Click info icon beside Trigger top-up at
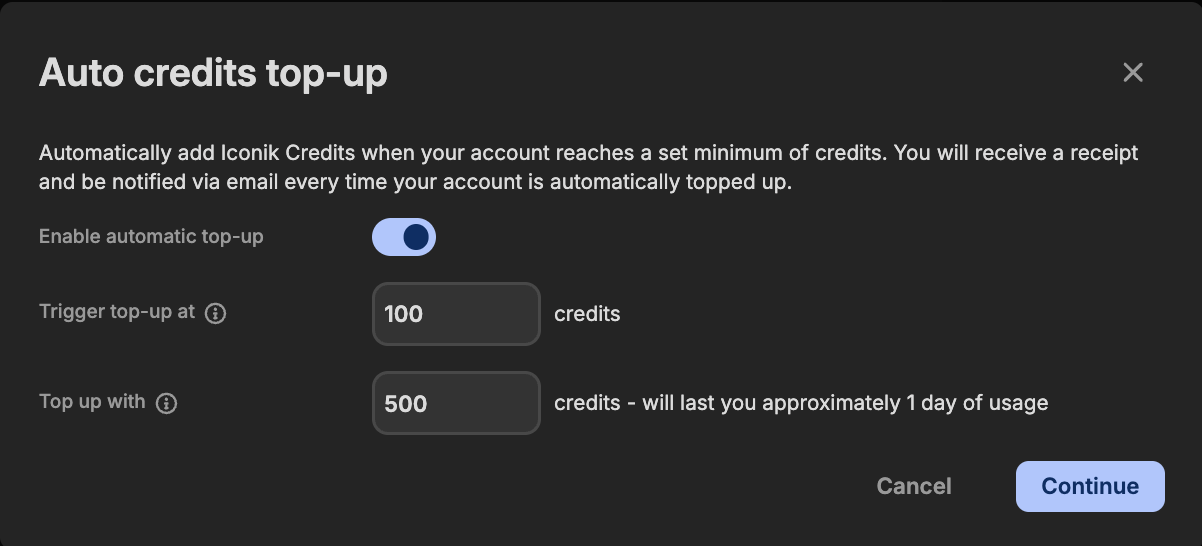Image resolution: width=1202 pixels, height=546 pixels. (216, 313)
